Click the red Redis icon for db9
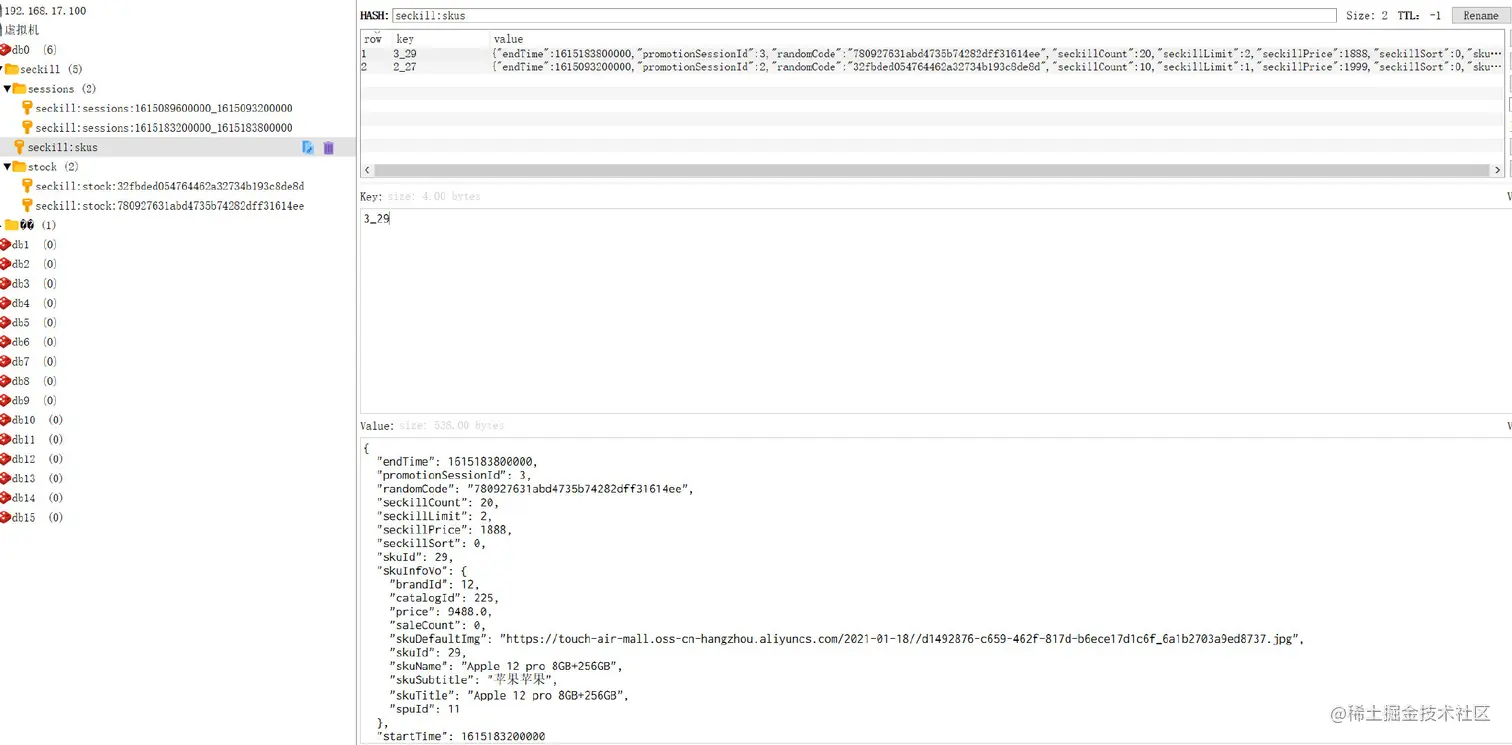The width and height of the screenshot is (1512, 745). click(5, 400)
